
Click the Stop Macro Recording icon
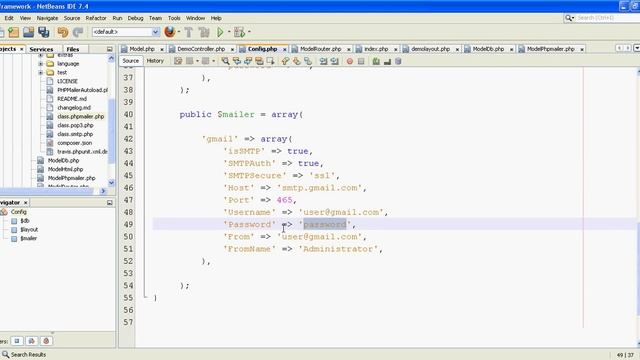(x=361, y=61)
